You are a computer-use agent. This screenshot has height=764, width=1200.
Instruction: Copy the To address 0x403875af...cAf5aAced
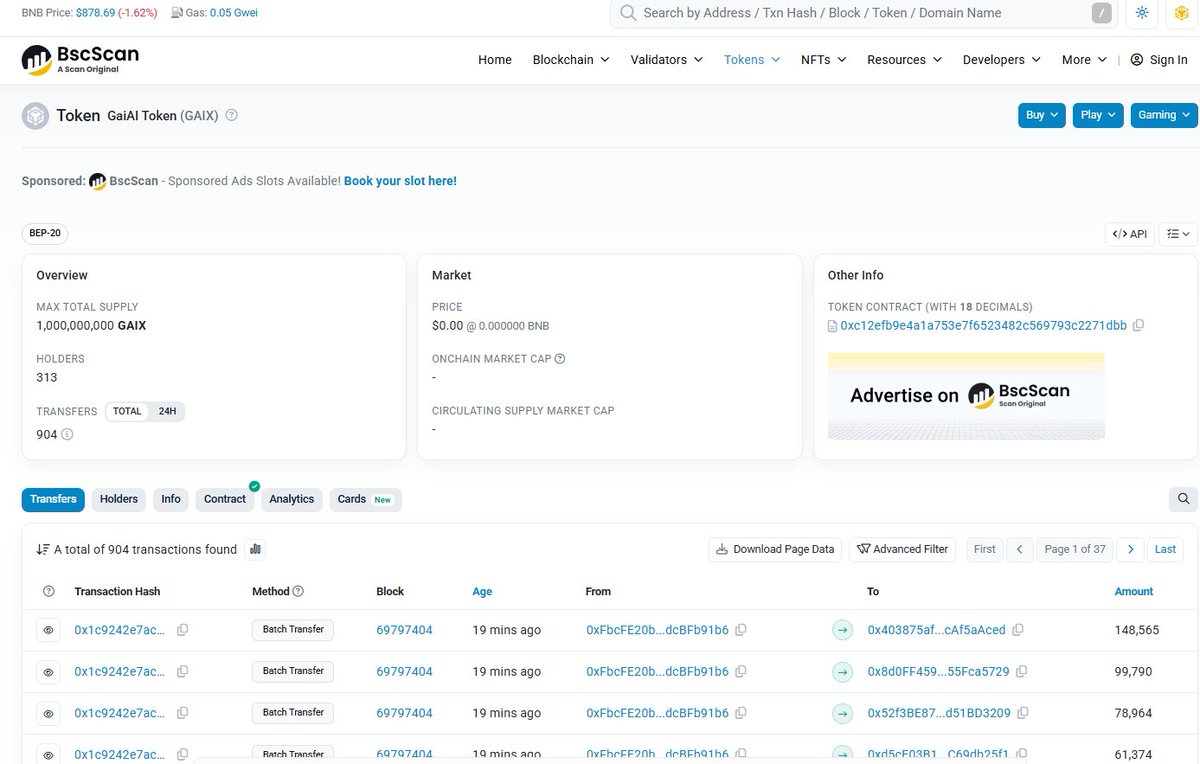(x=1017, y=630)
